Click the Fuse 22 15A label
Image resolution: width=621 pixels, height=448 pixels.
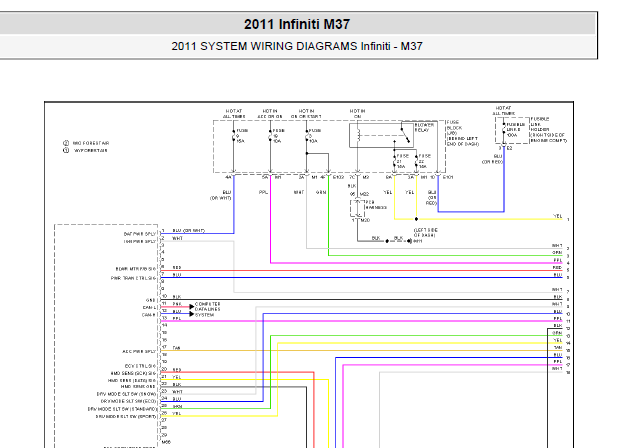424,161
